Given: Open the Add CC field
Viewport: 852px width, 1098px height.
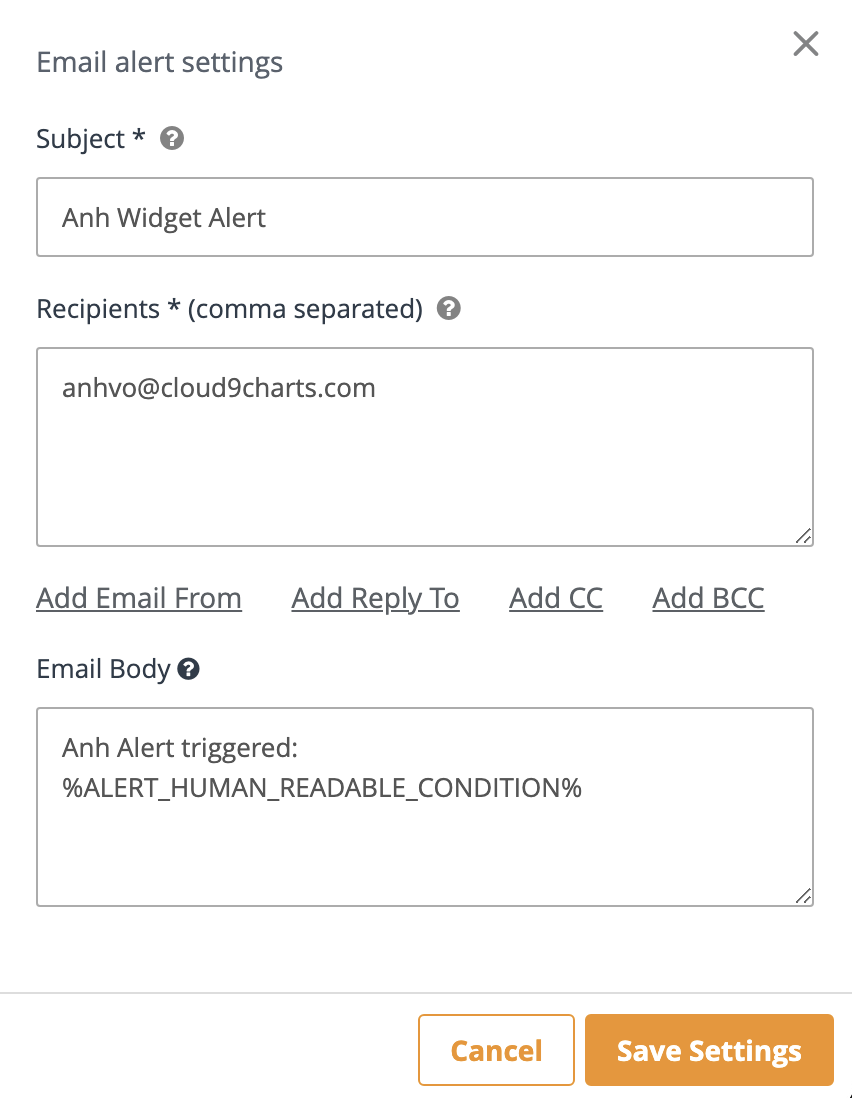Looking at the screenshot, I should (x=556, y=599).
